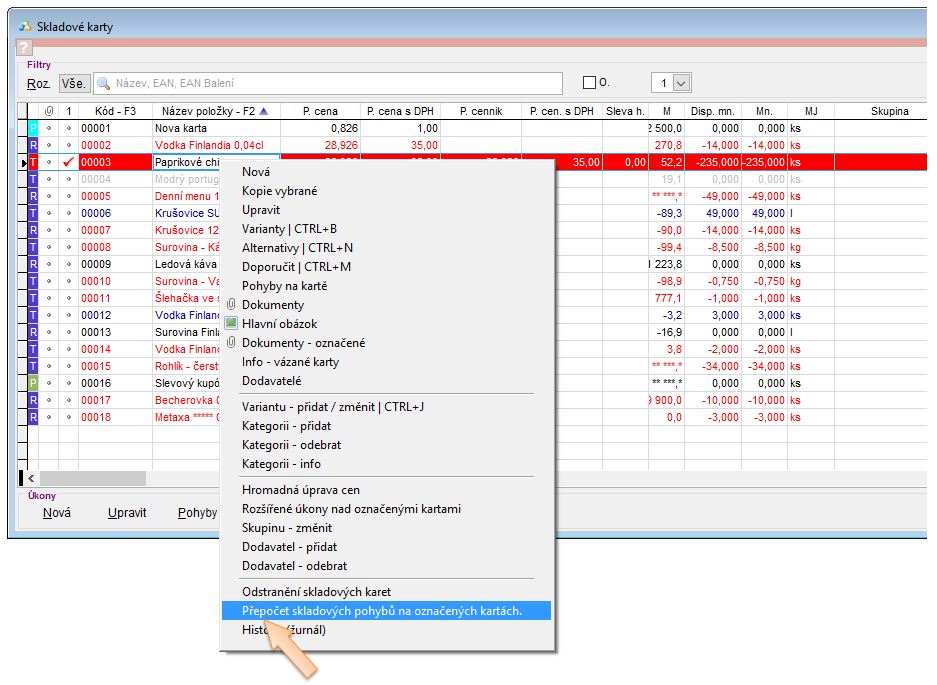
Task: Toggle red checkmark on row 00003
Action: point(68,162)
